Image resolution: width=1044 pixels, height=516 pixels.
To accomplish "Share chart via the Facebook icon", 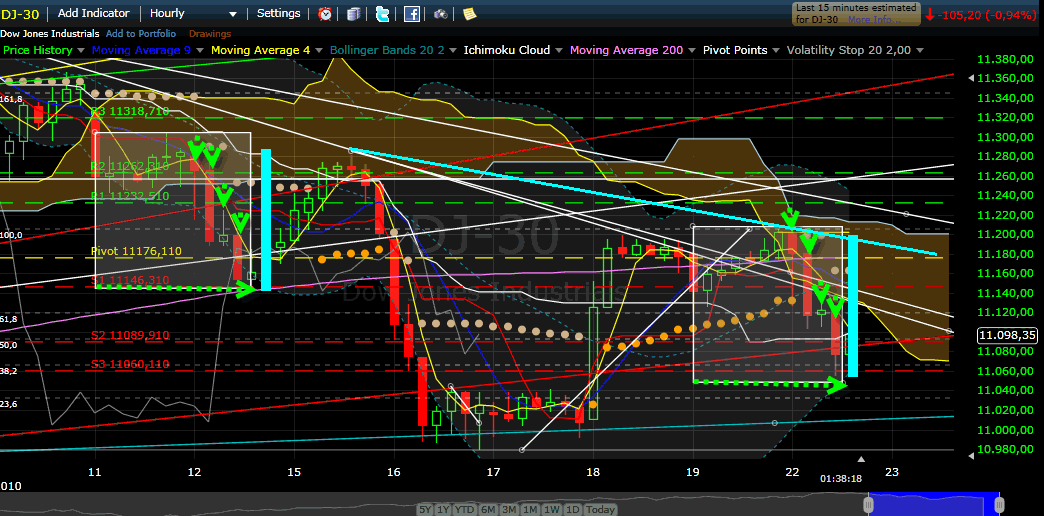I will (x=412, y=13).
